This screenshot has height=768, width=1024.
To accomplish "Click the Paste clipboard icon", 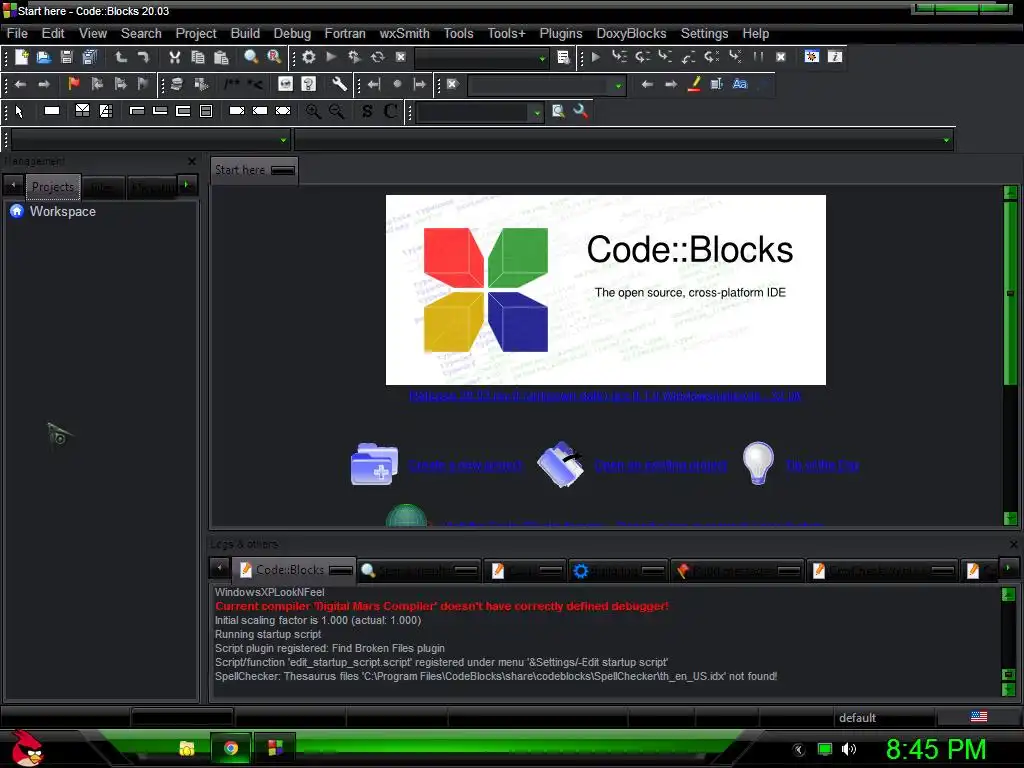I will pyautogui.click(x=221, y=57).
